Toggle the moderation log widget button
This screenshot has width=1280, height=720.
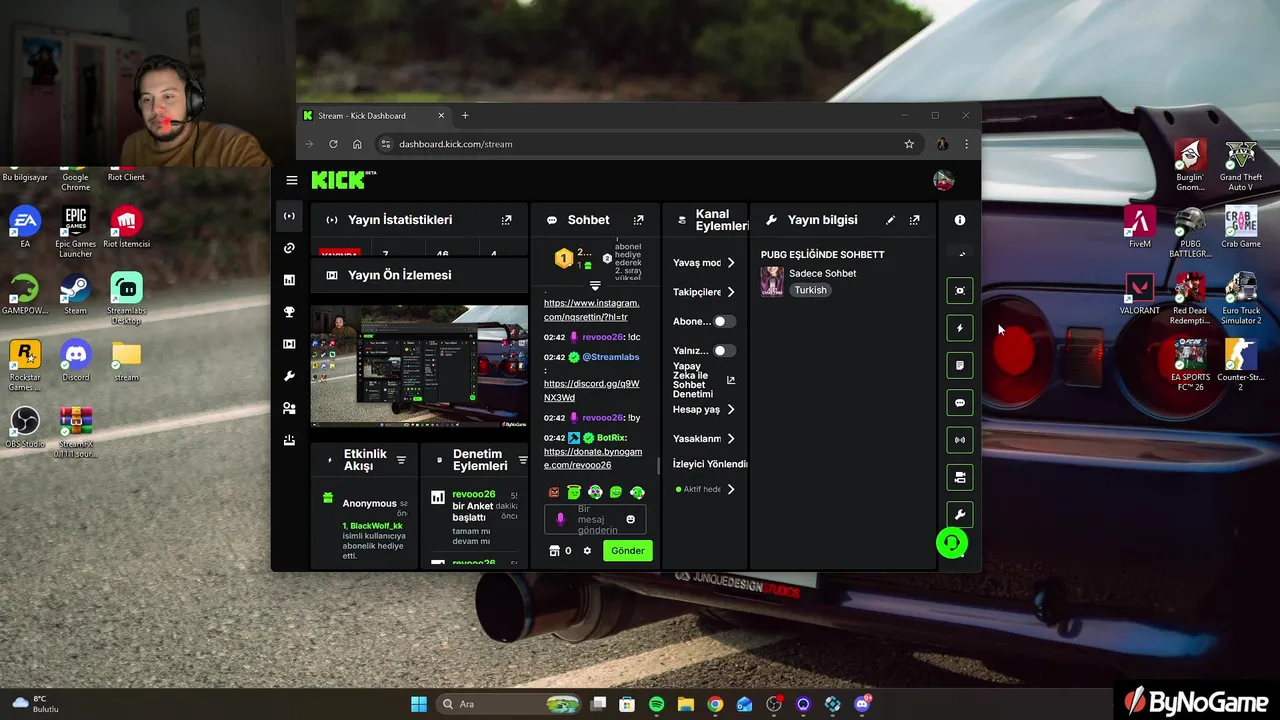960,365
